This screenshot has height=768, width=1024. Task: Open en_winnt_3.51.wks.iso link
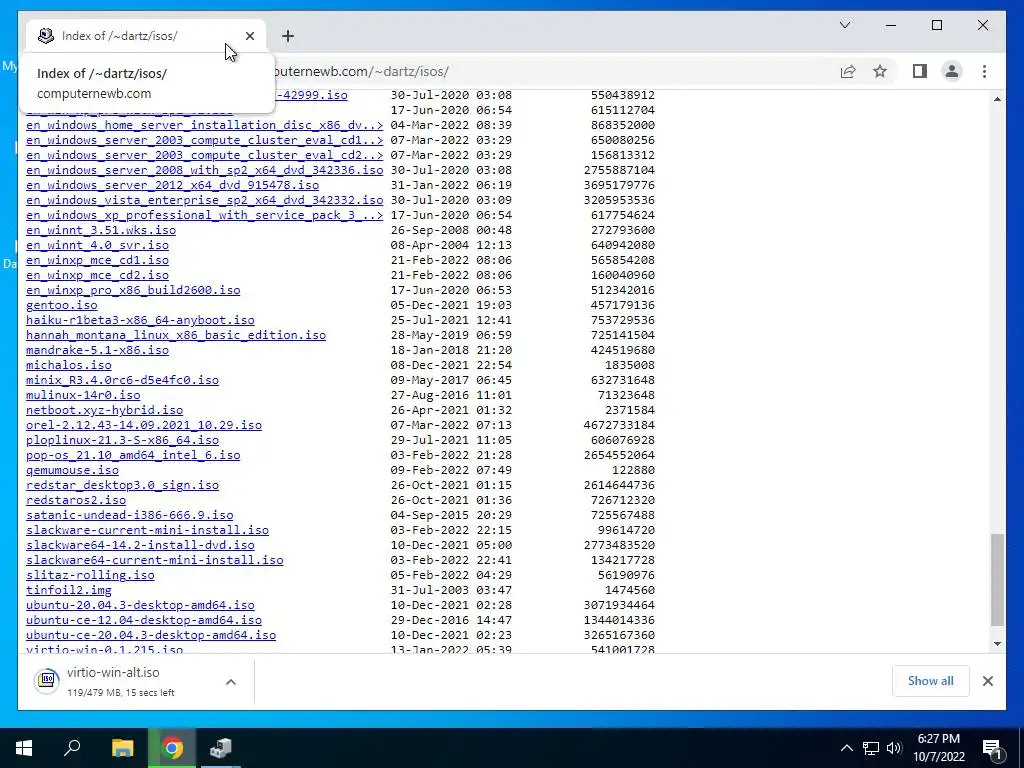[101, 231]
